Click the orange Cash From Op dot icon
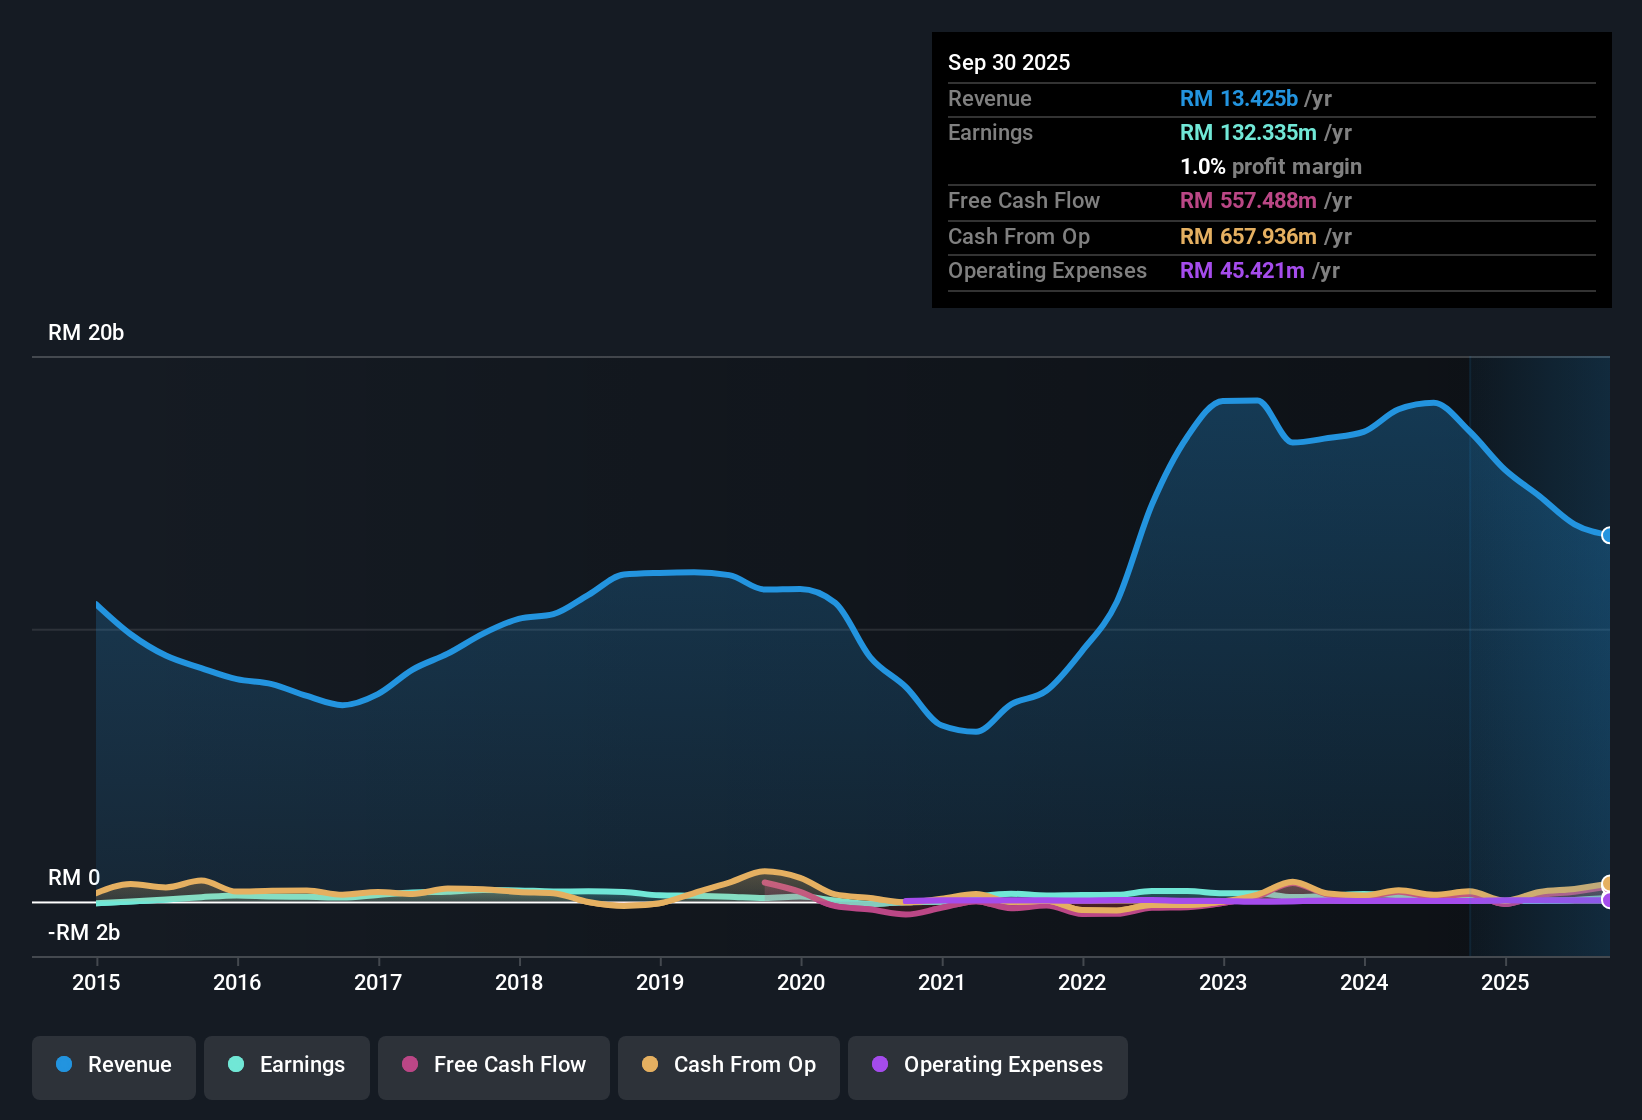The image size is (1642, 1120). [x=650, y=1065]
